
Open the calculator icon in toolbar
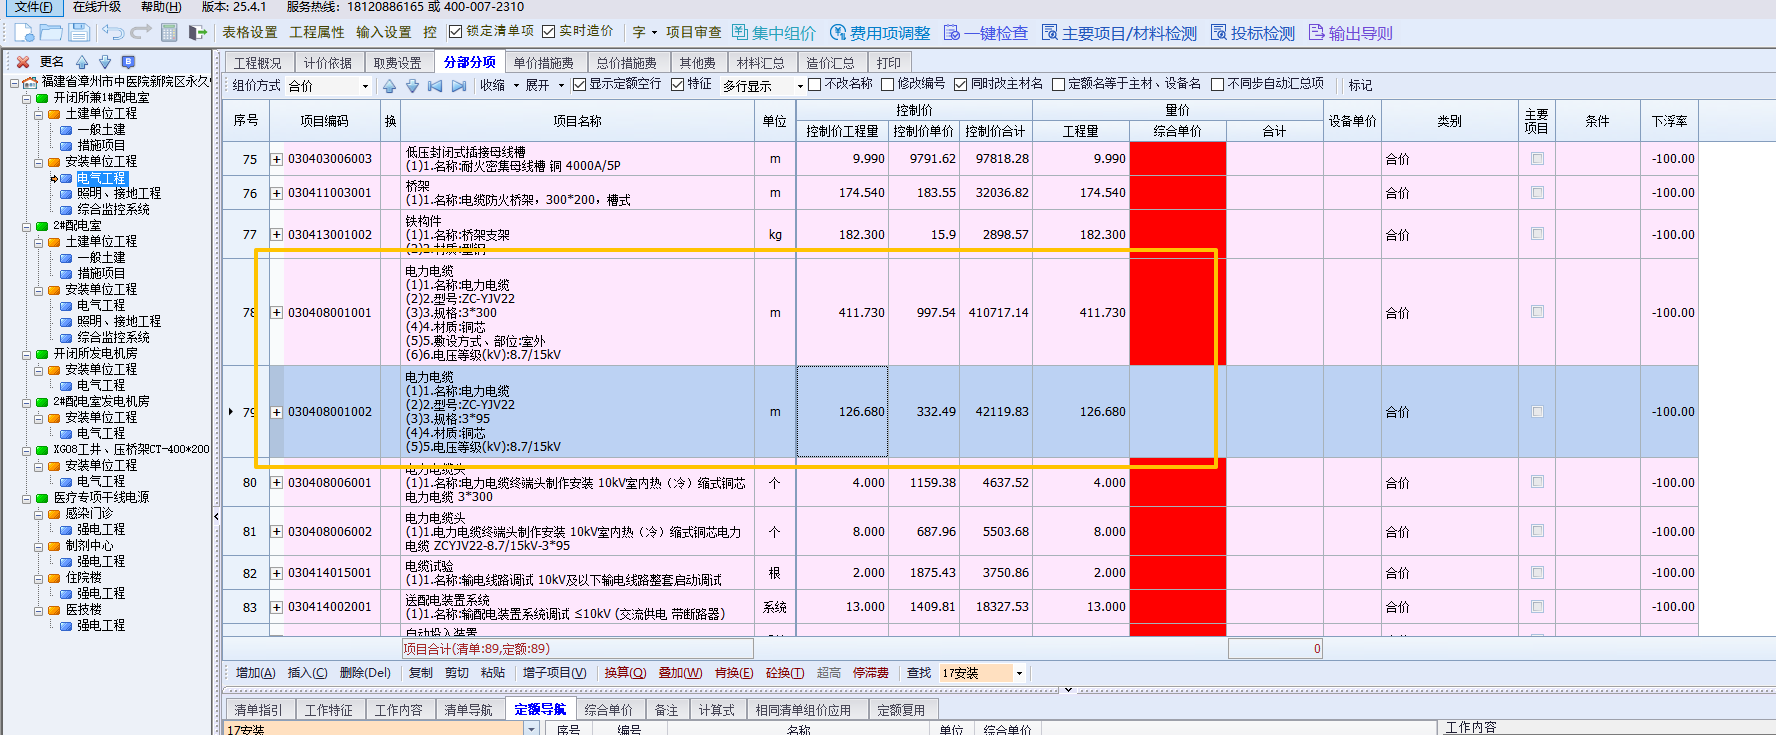pos(170,32)
